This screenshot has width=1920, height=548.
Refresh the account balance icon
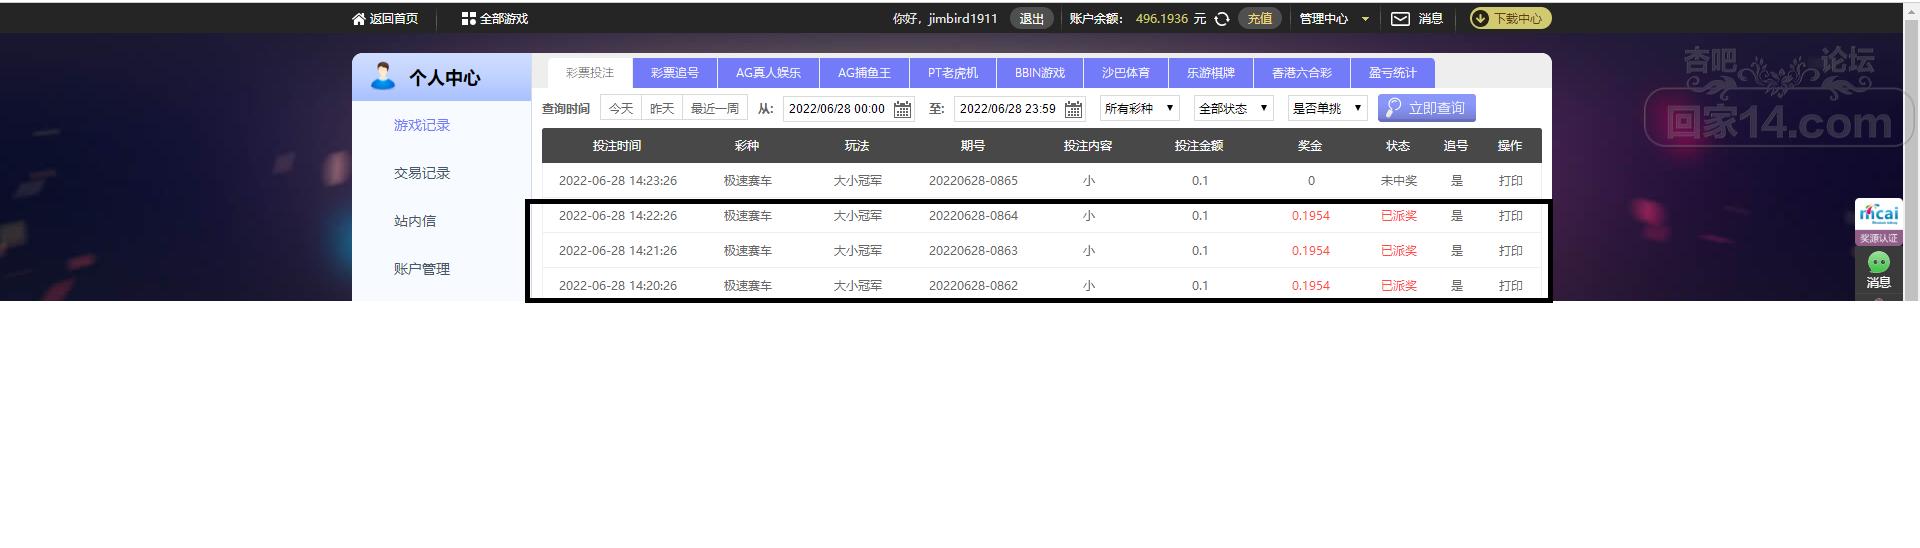coord(1221,19)
